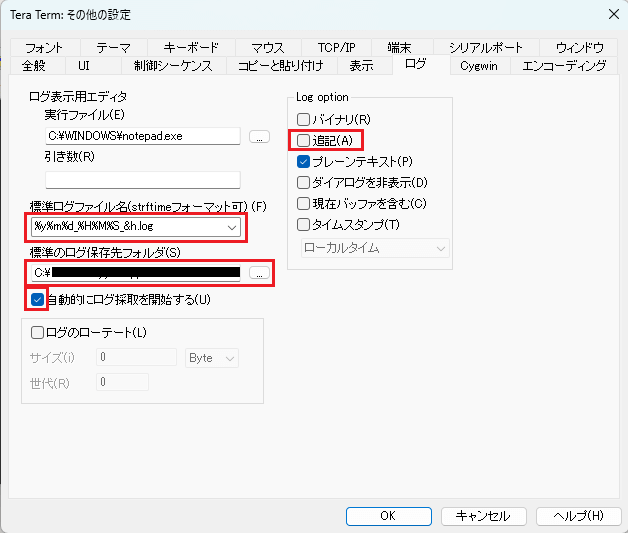Open help with ヘルプ(H) button
The width and height of the screenshot is (628, 533).
(578, 516)
